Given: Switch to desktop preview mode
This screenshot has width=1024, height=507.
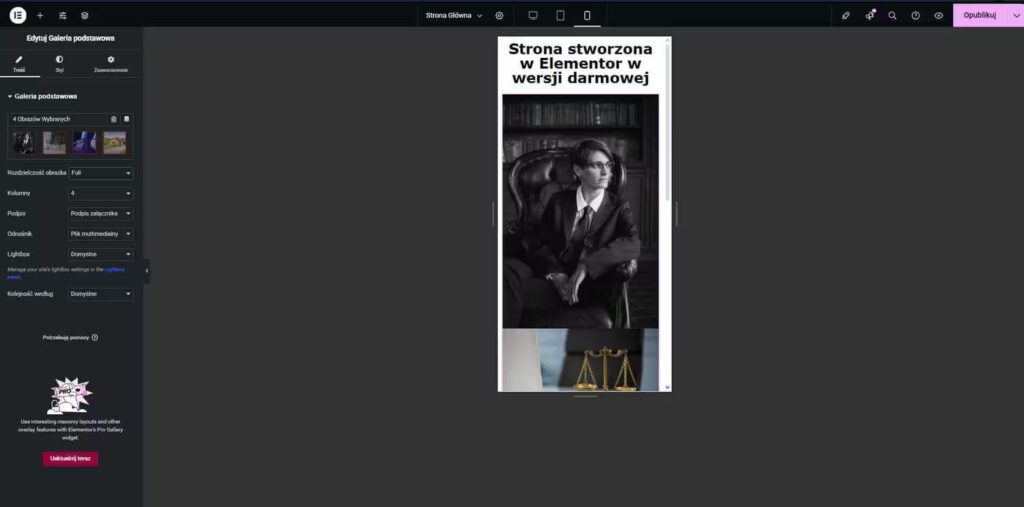Looking at the screenshot, I should pyautogui.click(x=533, y=15).
